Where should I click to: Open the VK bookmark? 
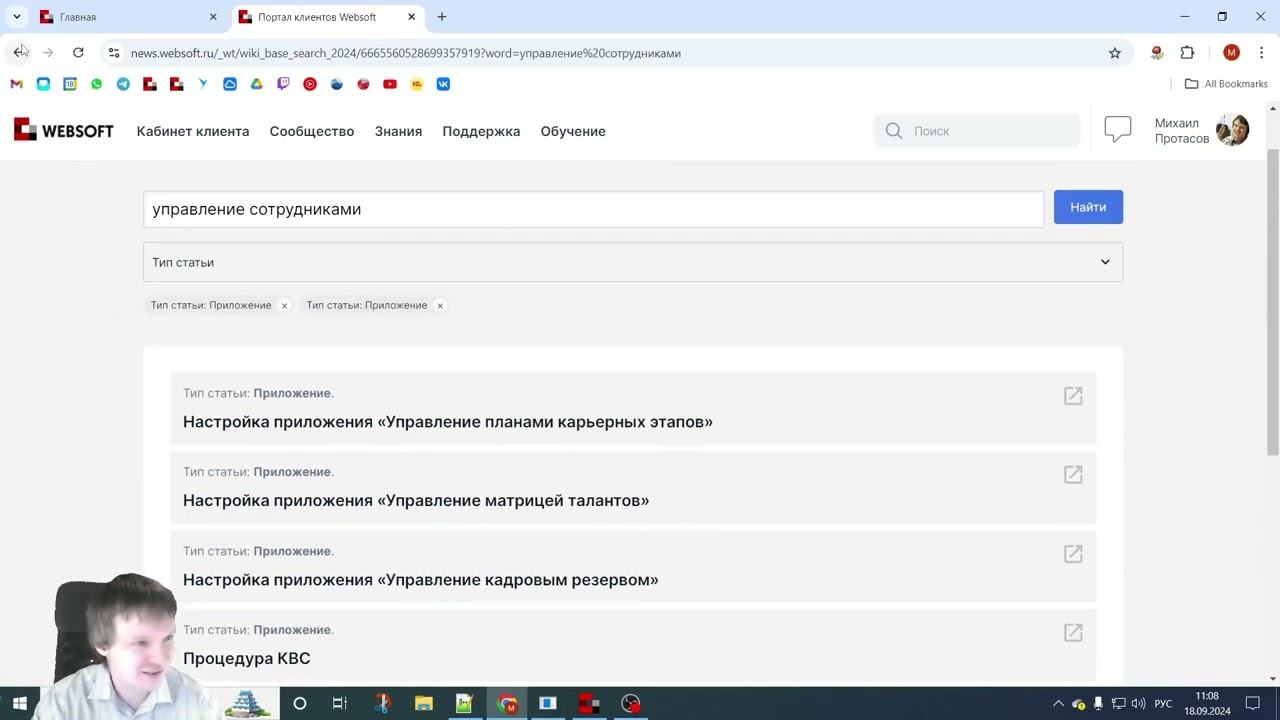[x=443, y=84]
